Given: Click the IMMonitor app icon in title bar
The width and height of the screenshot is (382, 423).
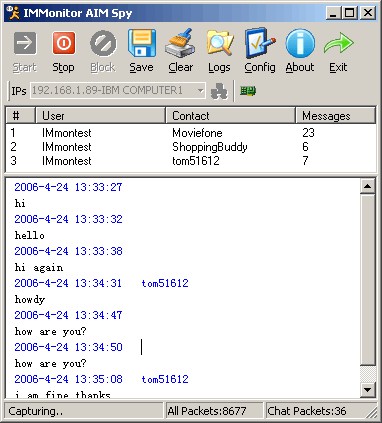Looking at the screenshot, I should 13,13.
